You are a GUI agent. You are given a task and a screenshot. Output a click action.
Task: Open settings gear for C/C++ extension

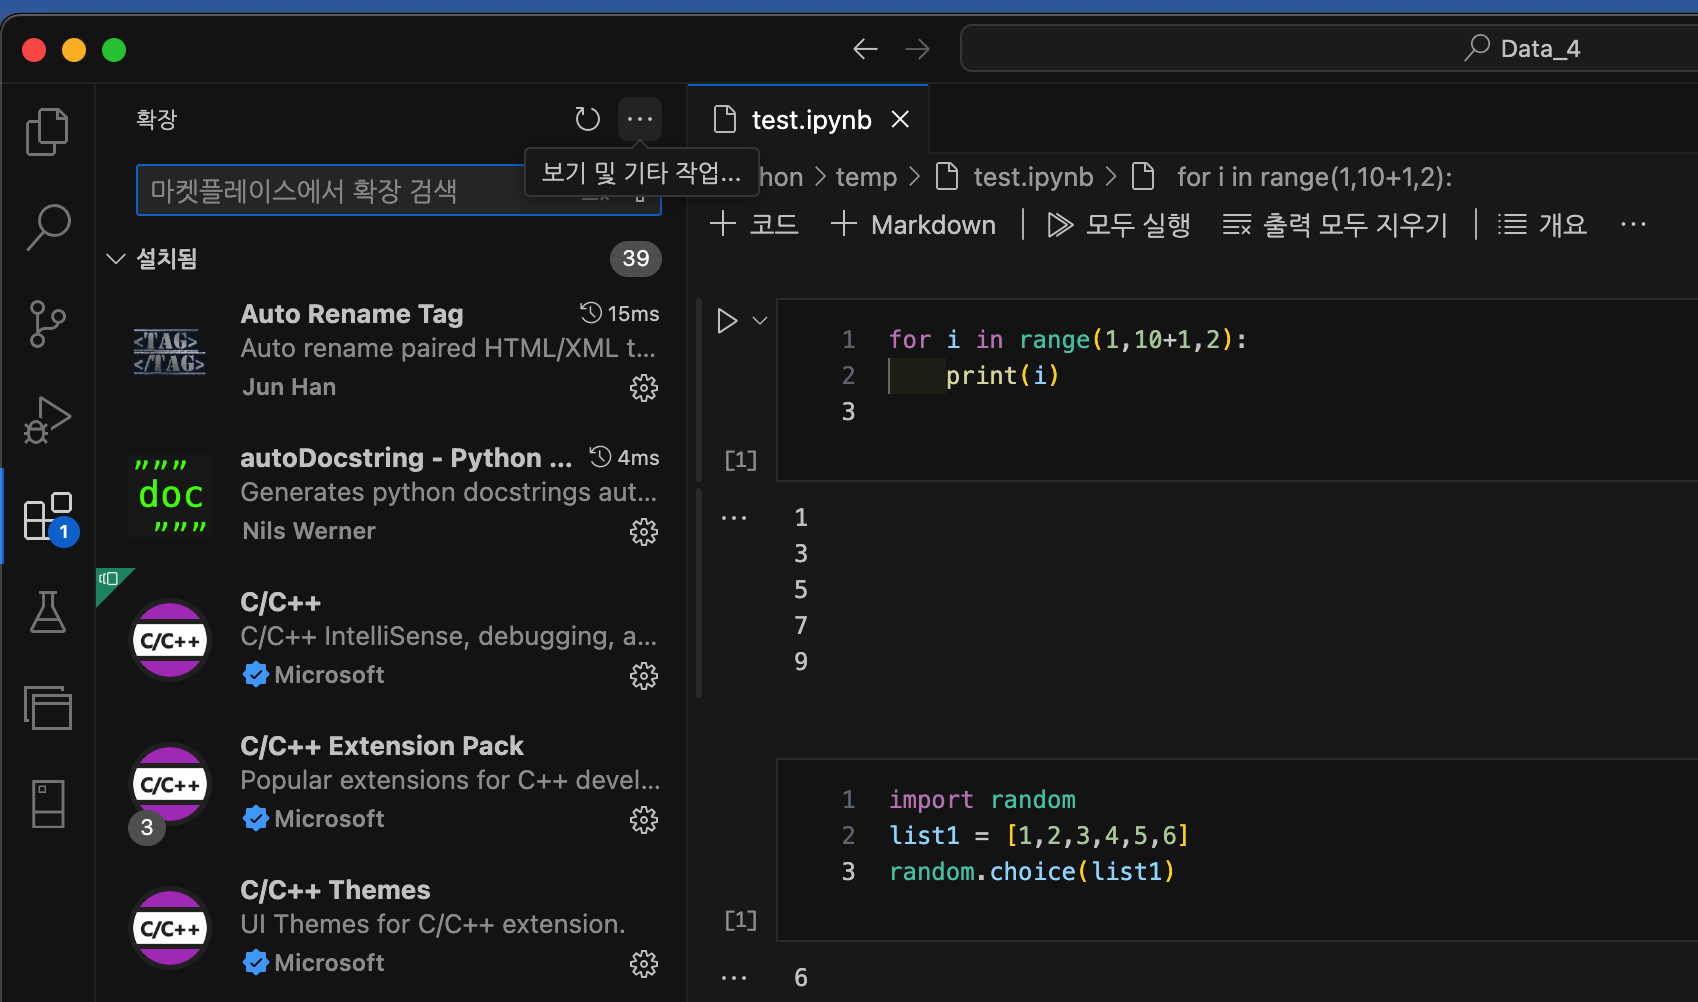click(644, 676)
